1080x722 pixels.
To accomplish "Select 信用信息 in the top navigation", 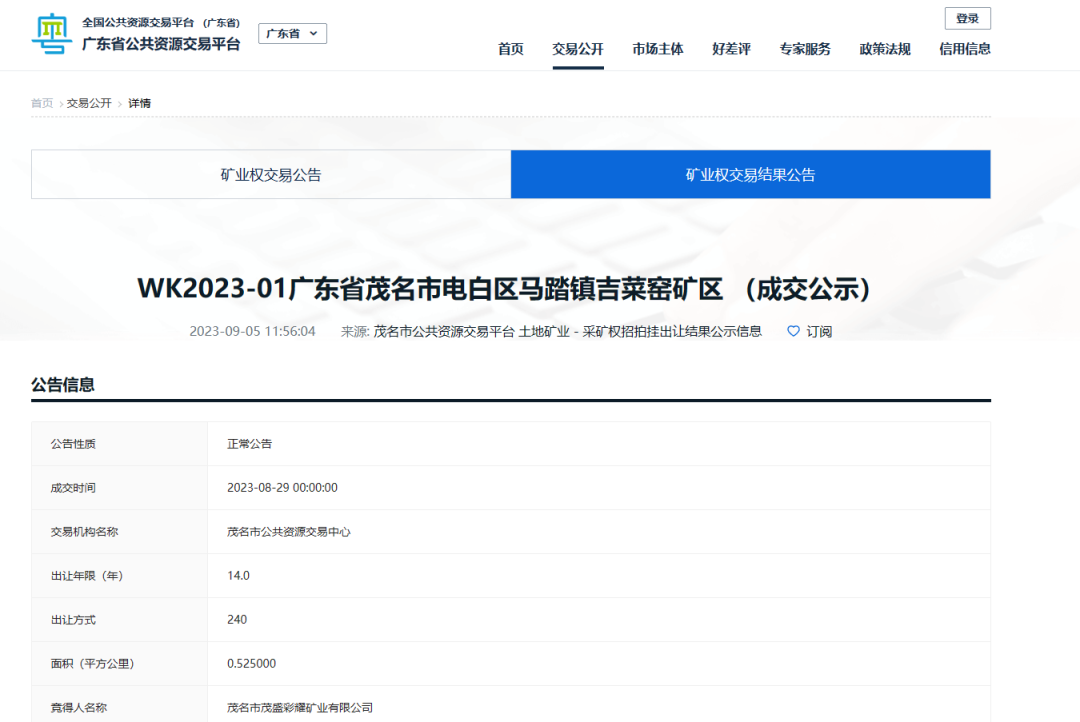I will [965, 49].
